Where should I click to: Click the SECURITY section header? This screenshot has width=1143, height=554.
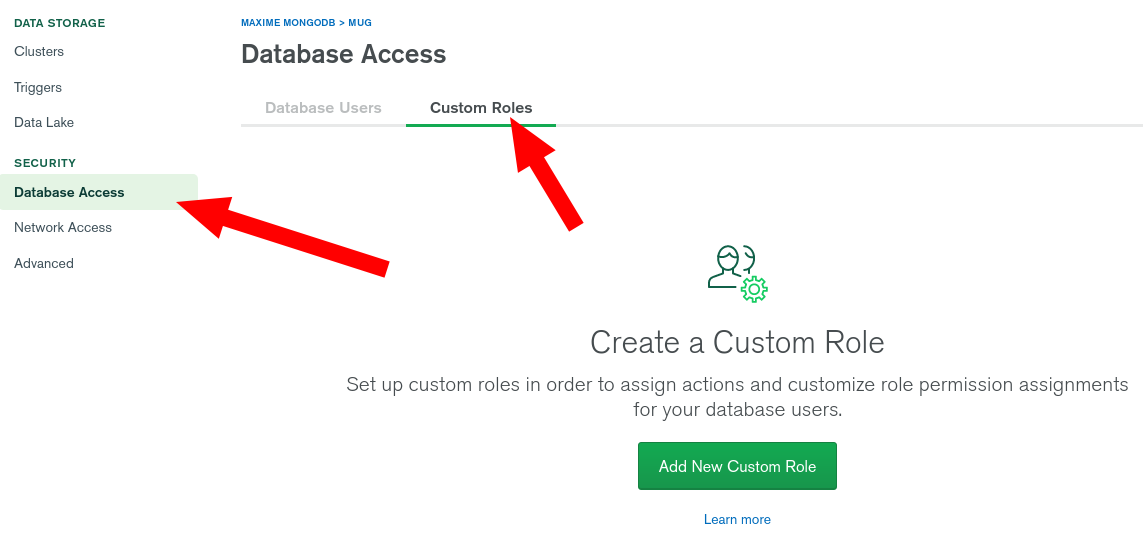pos(45,163)
